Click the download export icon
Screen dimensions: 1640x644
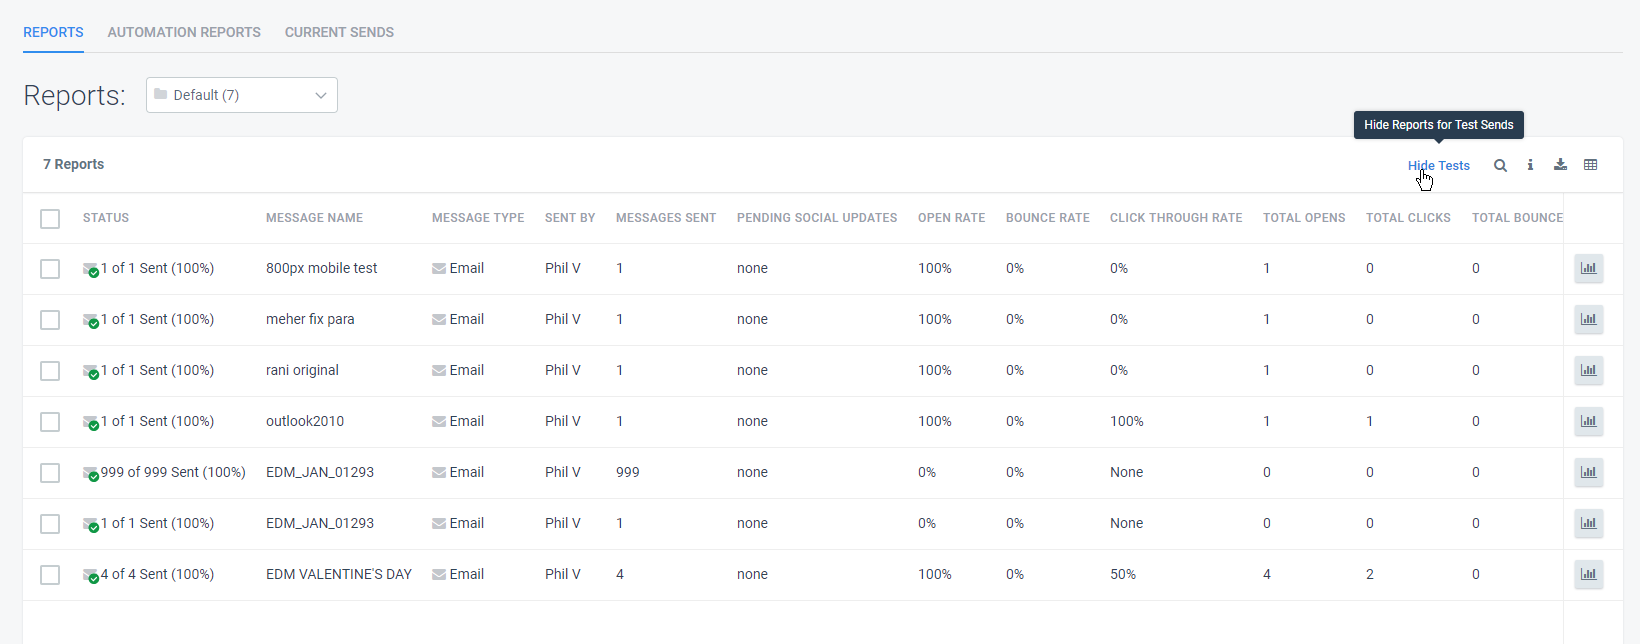tap(1560, 165)
